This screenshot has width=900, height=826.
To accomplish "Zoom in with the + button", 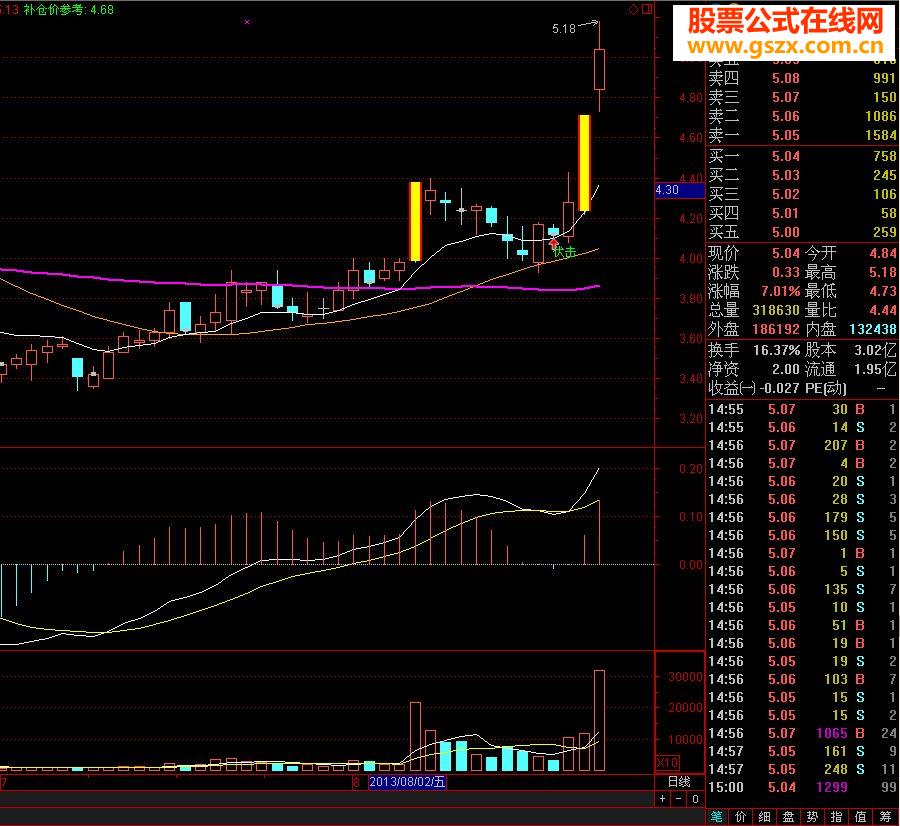I will (x=663, y=798).
